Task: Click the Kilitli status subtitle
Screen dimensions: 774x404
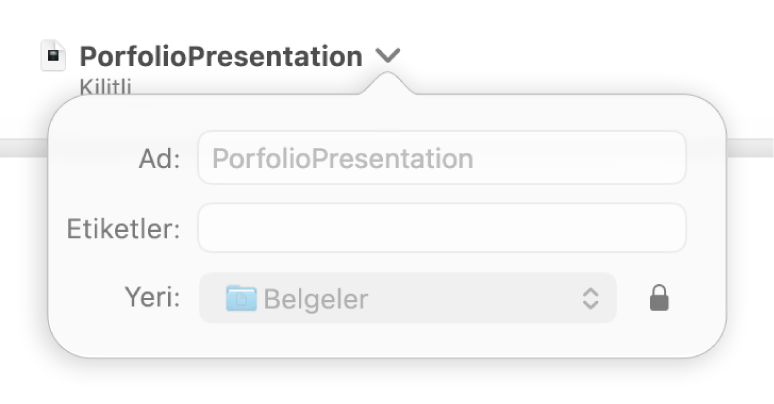Action: 105,87
